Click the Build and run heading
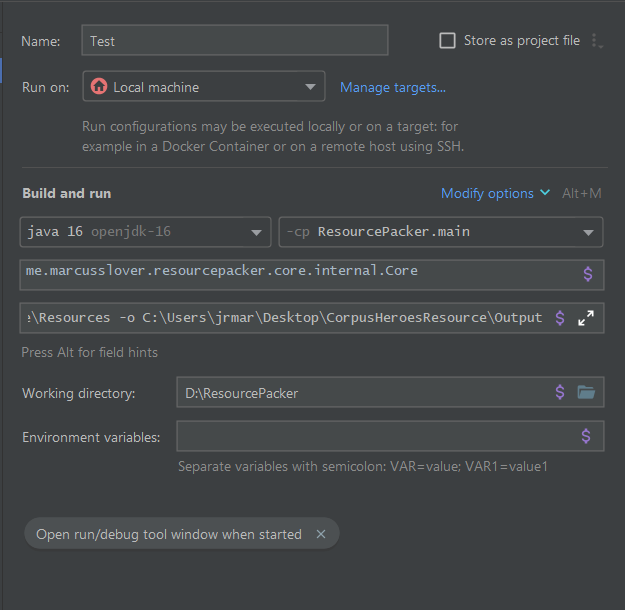The width and height of the screenshot is (625, 610). 67,193
